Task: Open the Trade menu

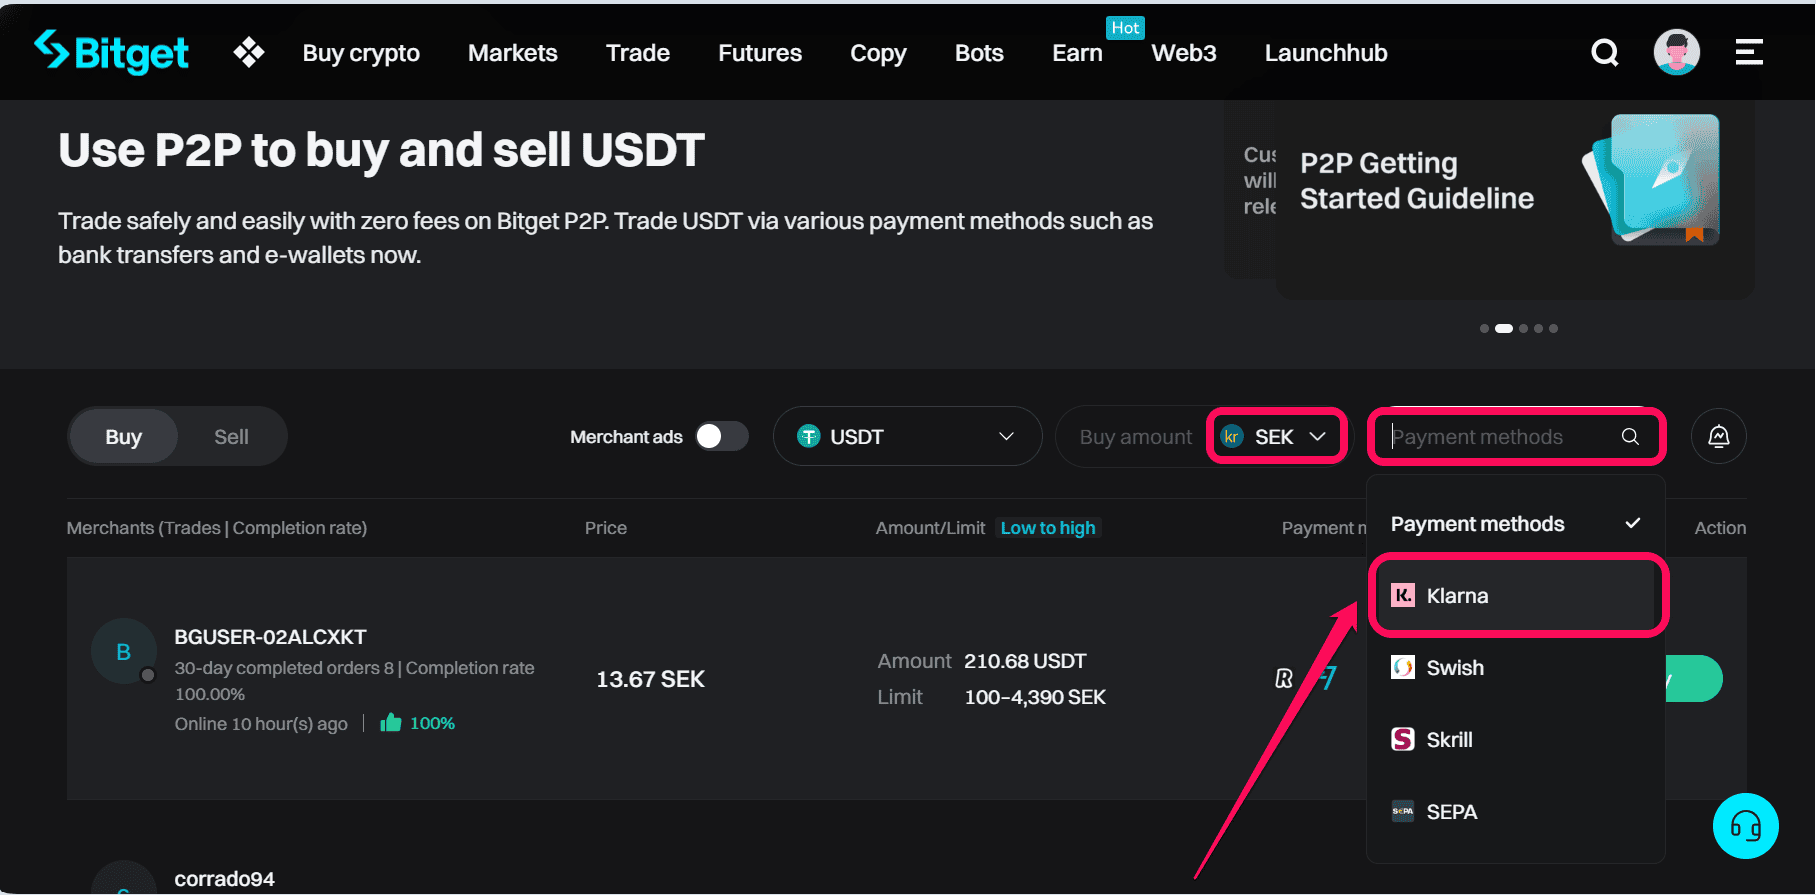Action: coord(638,53)
